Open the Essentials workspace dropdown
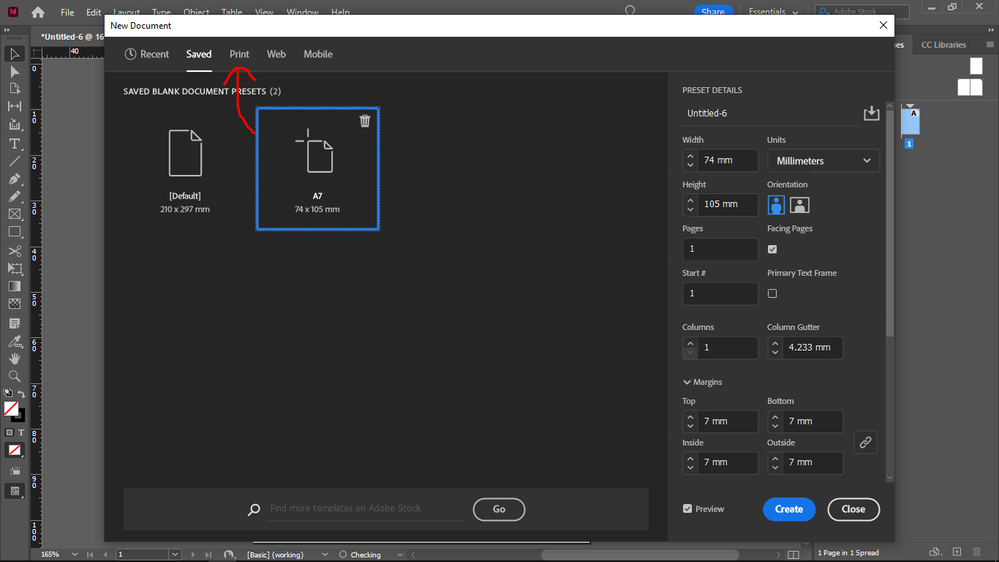999x562 pixels. tap(773, 12)
